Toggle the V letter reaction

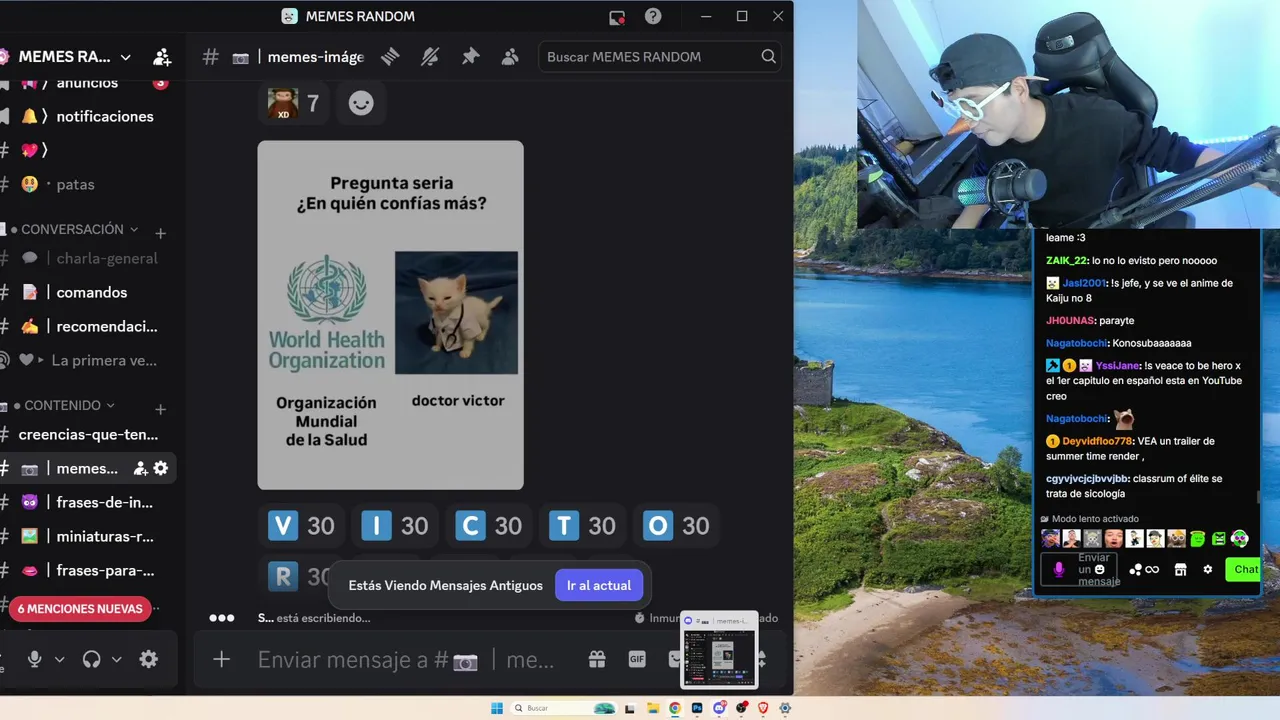coord(302,525)
